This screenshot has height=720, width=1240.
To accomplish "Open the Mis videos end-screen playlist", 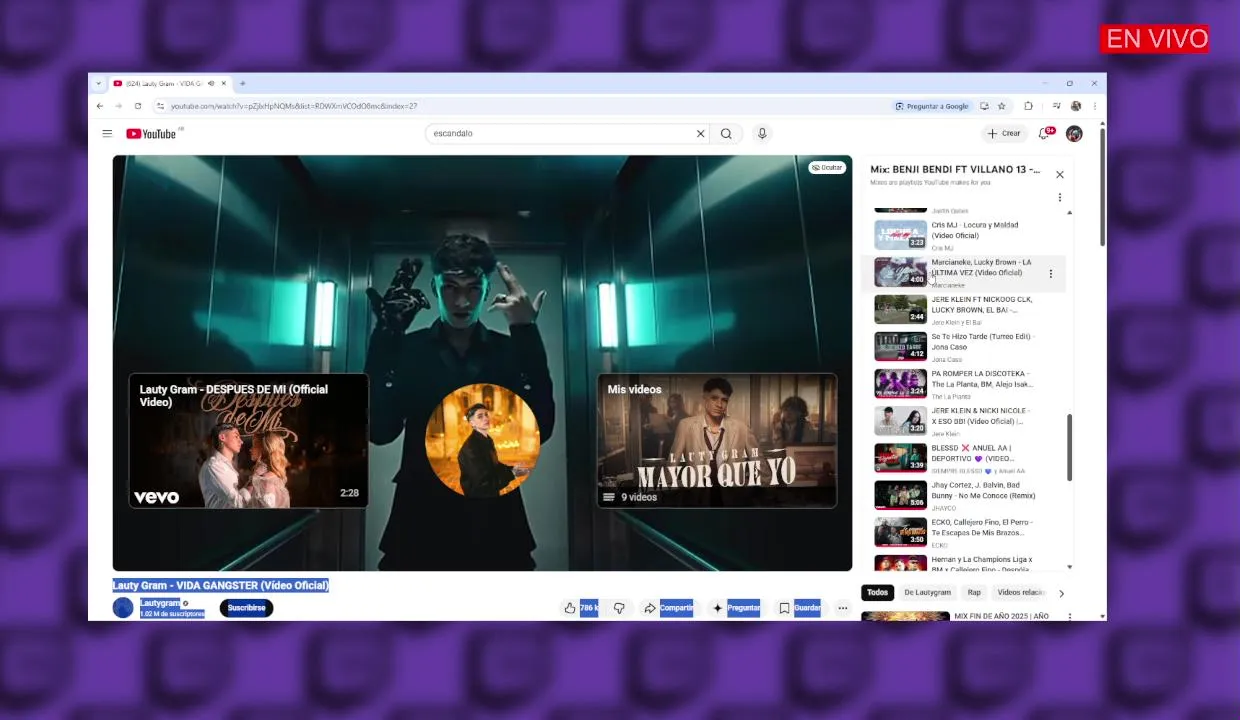I will pos(717,441).
